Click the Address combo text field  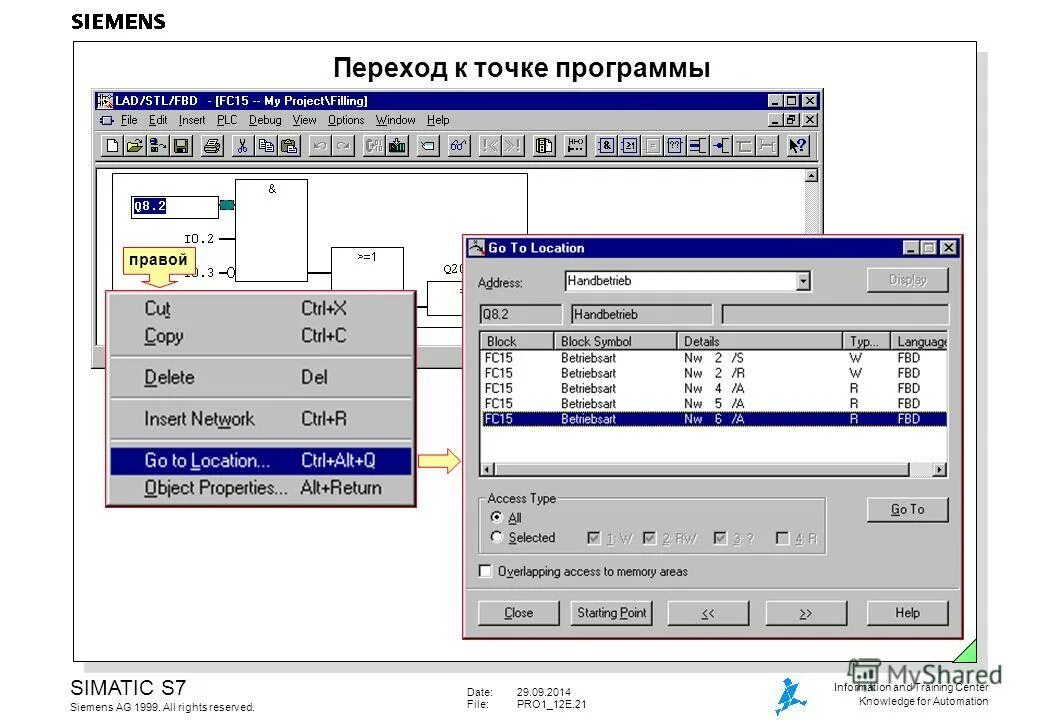pos(681,281)
